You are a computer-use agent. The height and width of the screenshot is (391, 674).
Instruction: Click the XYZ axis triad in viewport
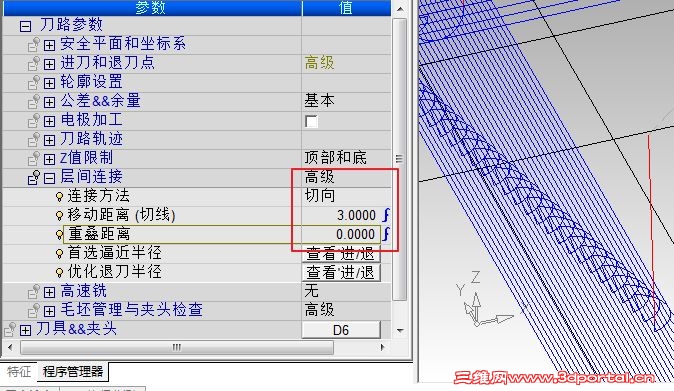click(485, 300)
